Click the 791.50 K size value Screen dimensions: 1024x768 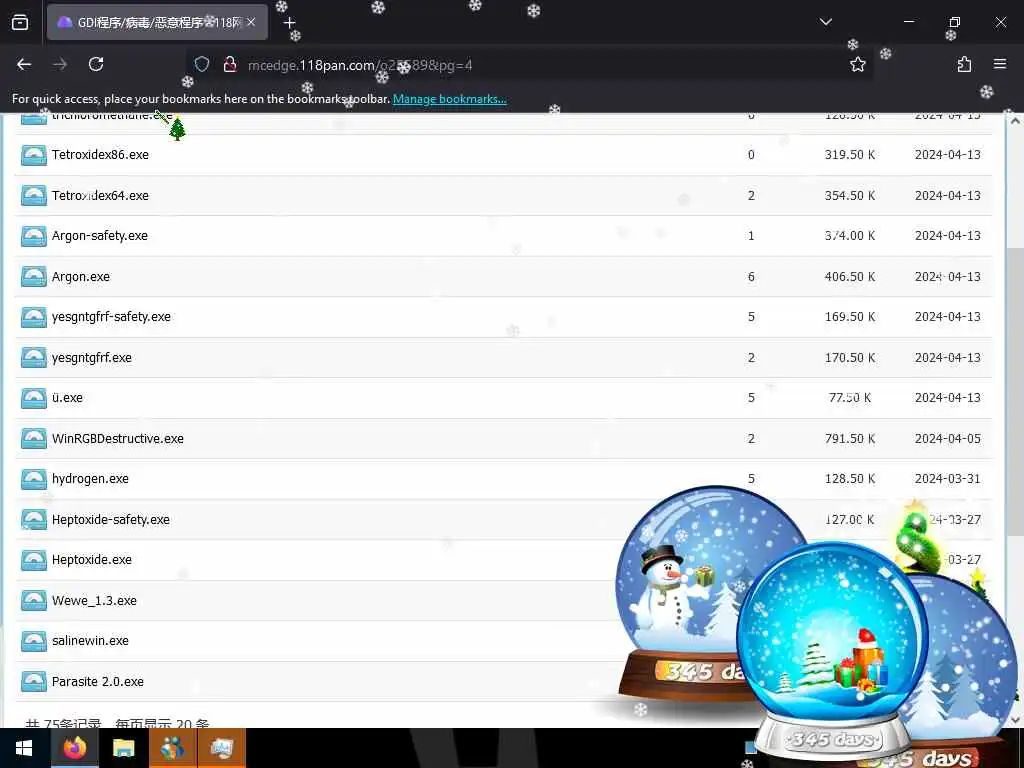[850, 438]
